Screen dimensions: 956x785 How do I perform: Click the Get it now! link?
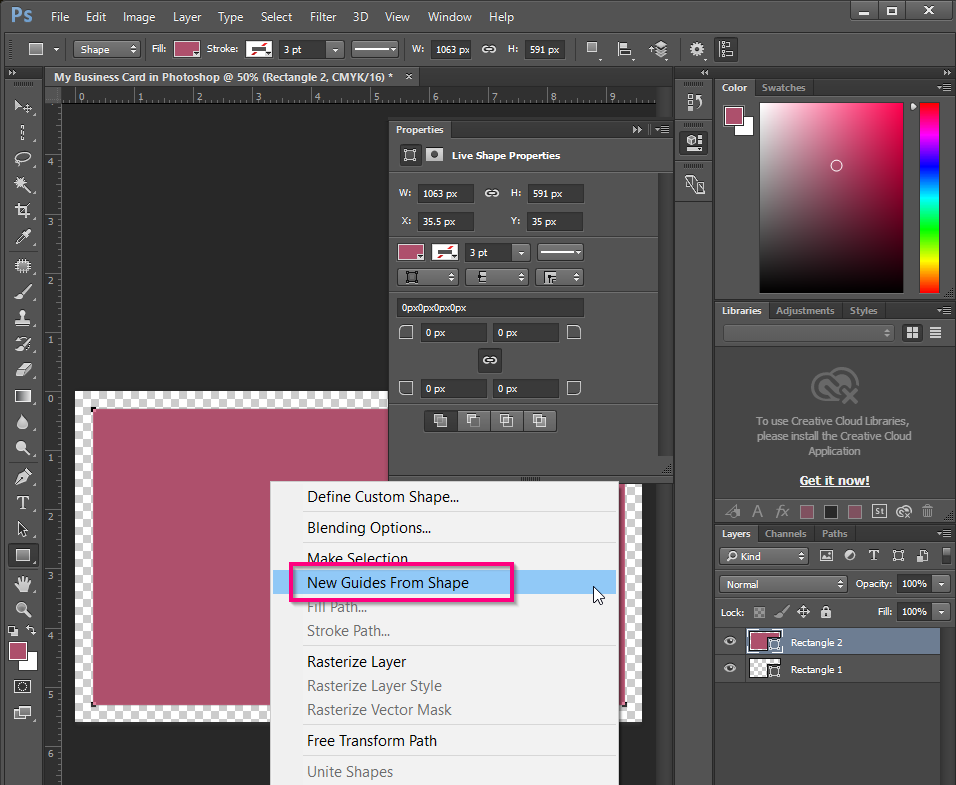coord(834,480)
